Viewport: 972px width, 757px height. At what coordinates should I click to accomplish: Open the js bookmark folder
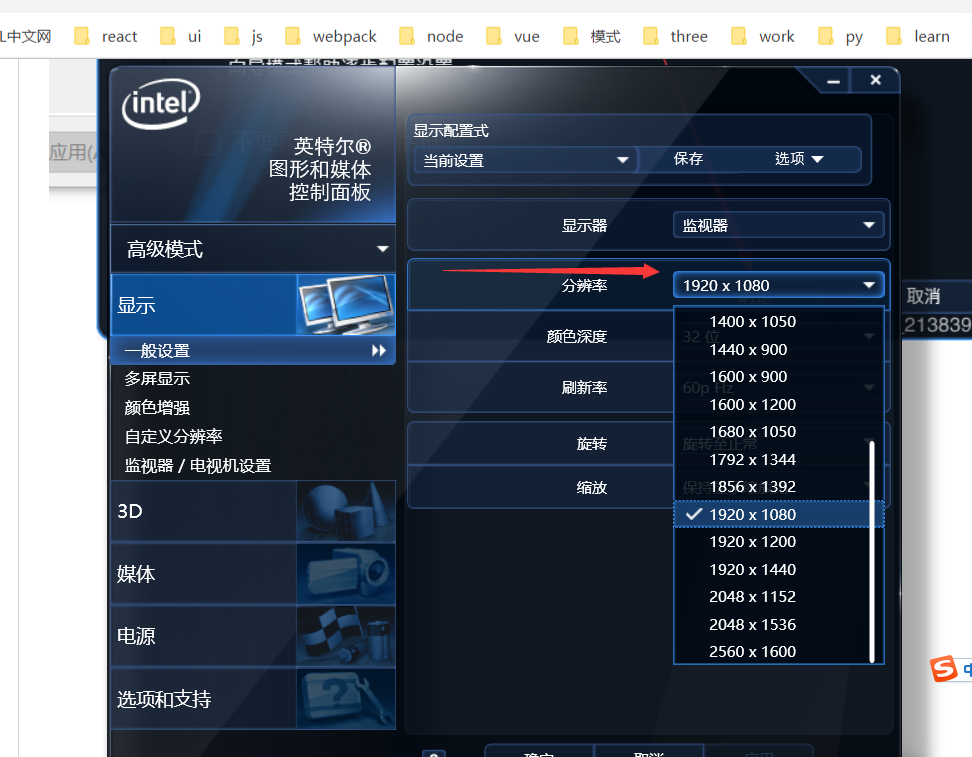point(244,37)
